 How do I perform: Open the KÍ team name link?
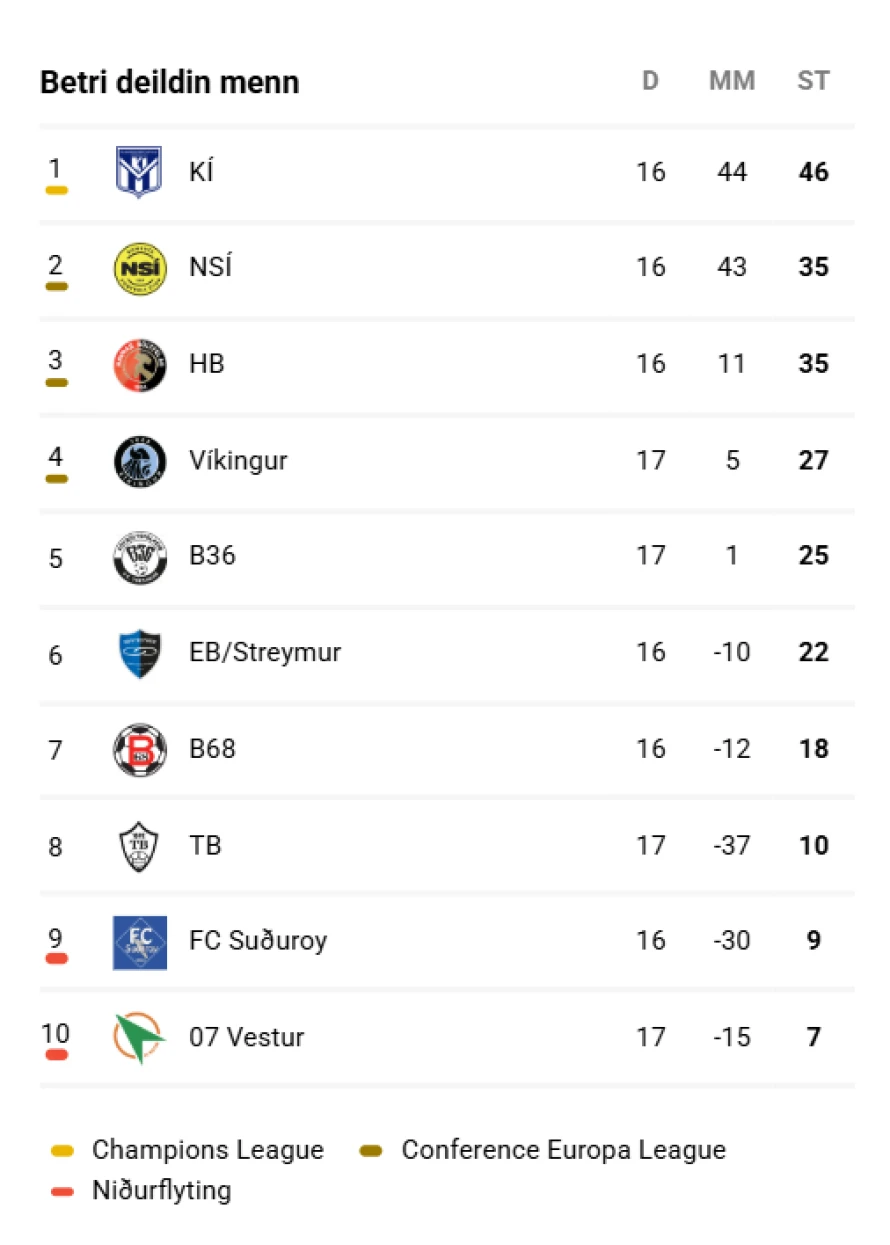pyautogui.click(x=201, y=172)
